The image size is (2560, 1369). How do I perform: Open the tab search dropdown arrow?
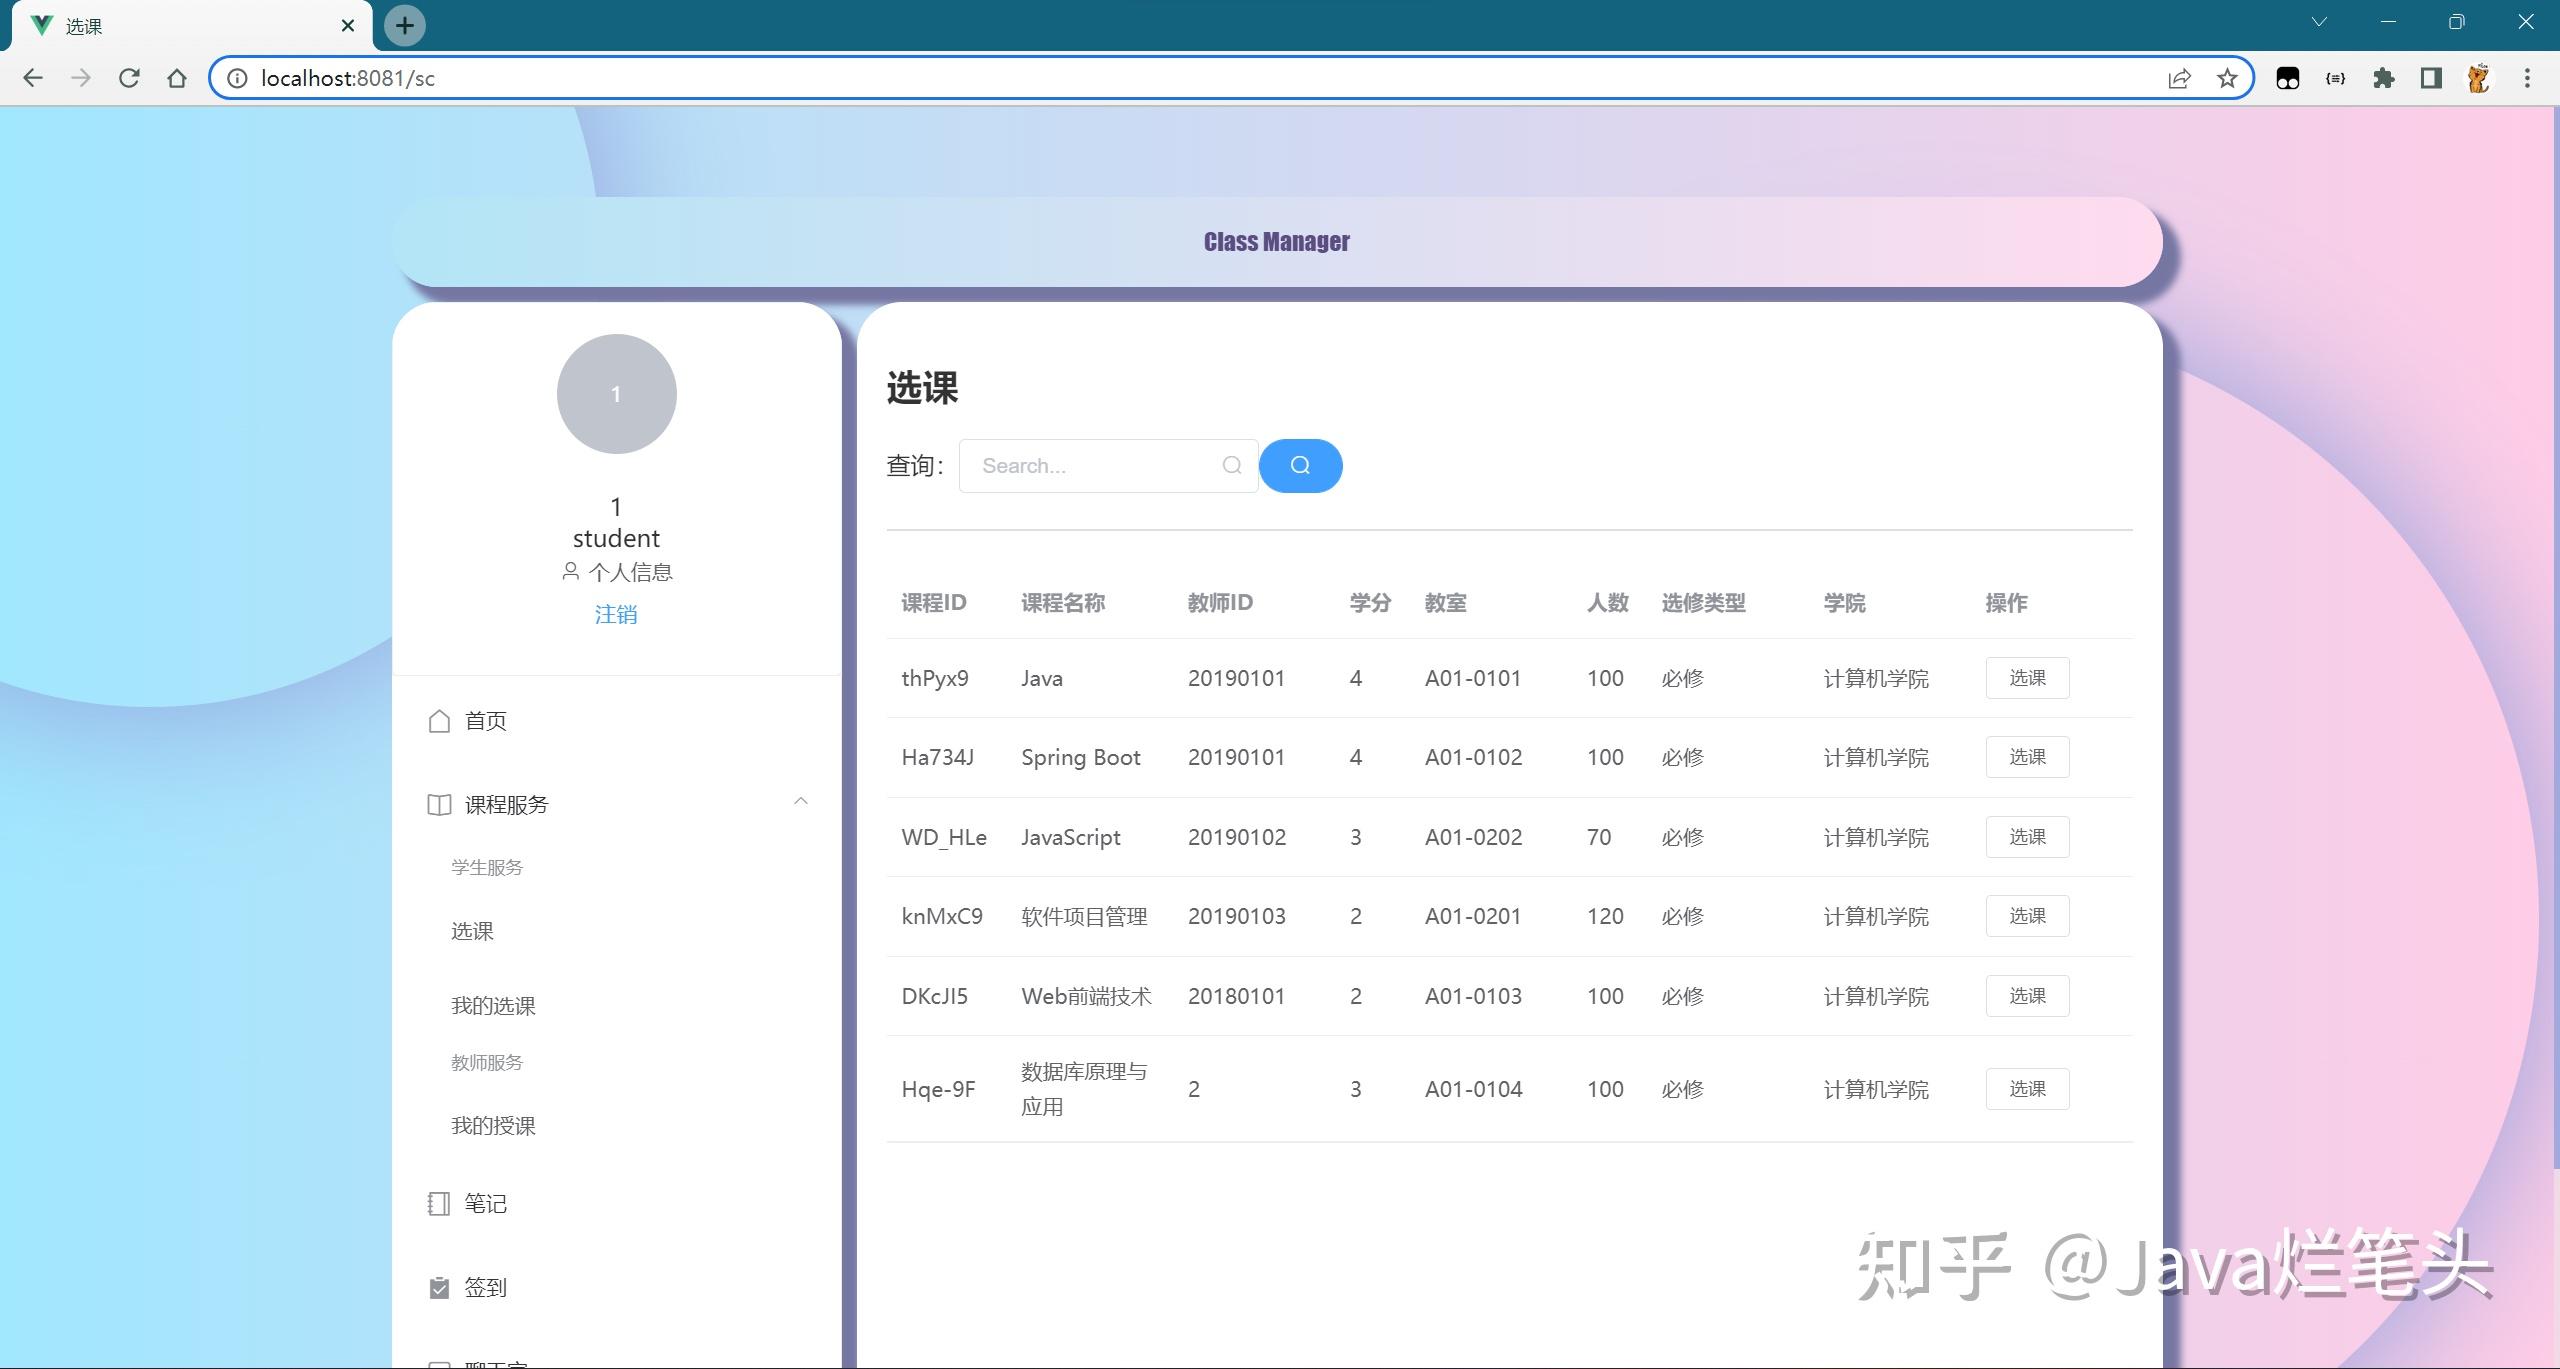(2319, 22)
